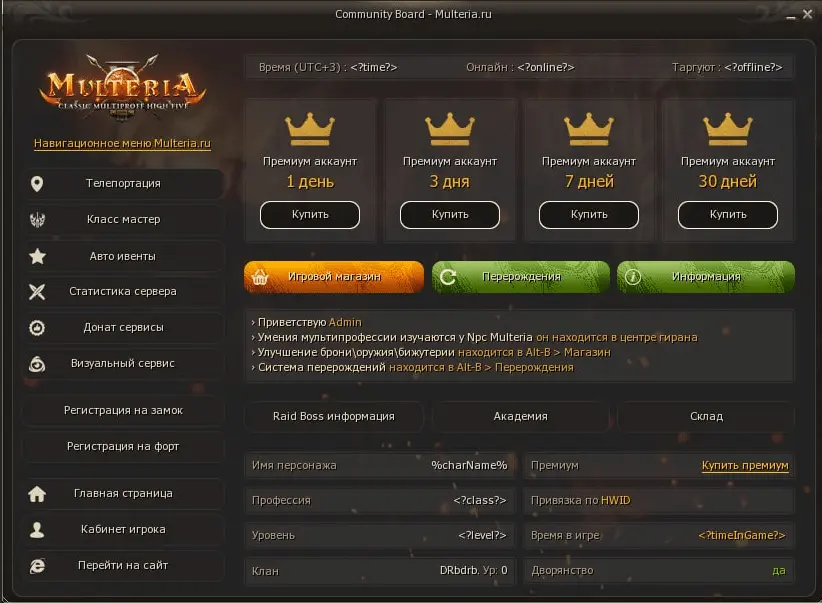Open the Информация green button

click(706, 277)
